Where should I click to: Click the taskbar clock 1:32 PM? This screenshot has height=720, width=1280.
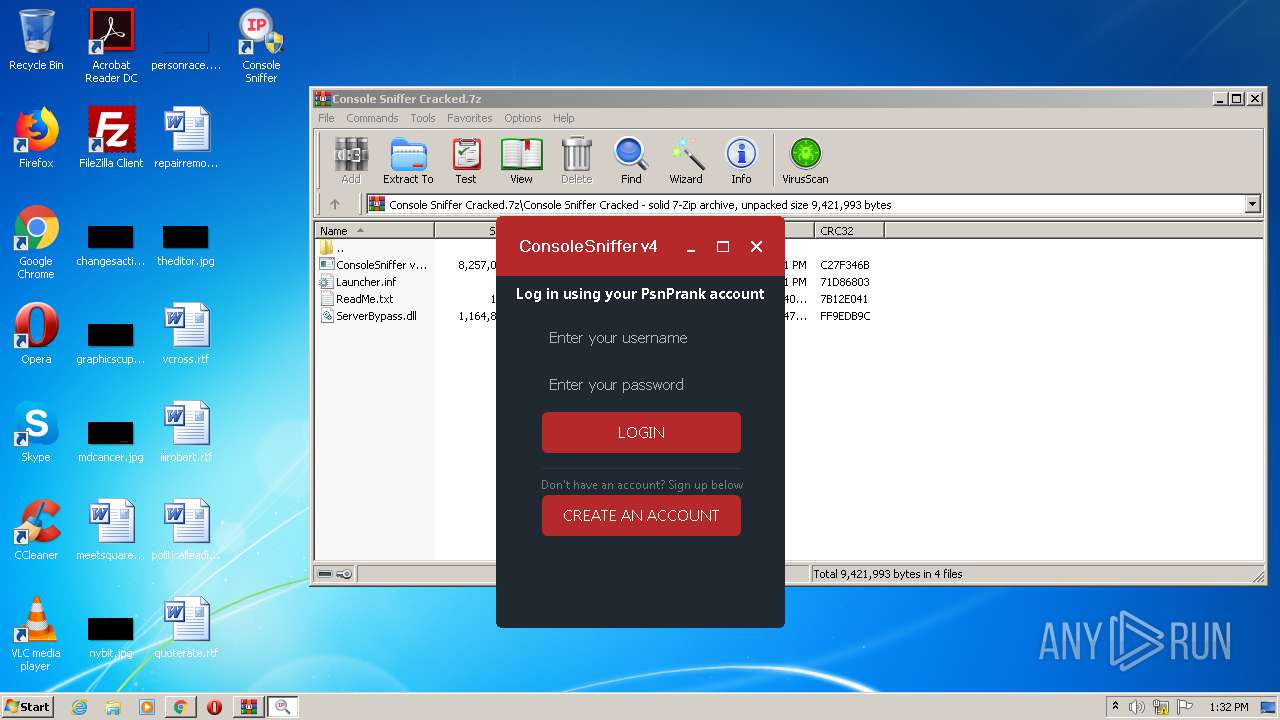[1228, 707]
